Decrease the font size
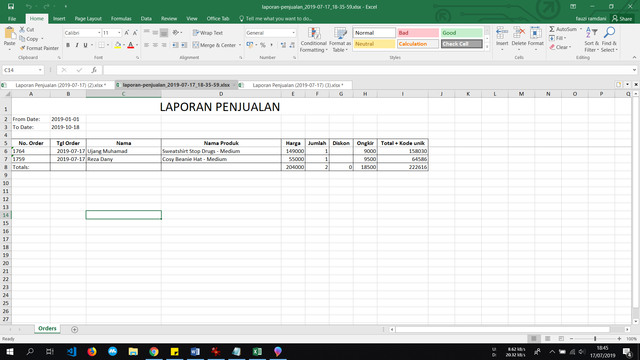 (x=135, y=33)
